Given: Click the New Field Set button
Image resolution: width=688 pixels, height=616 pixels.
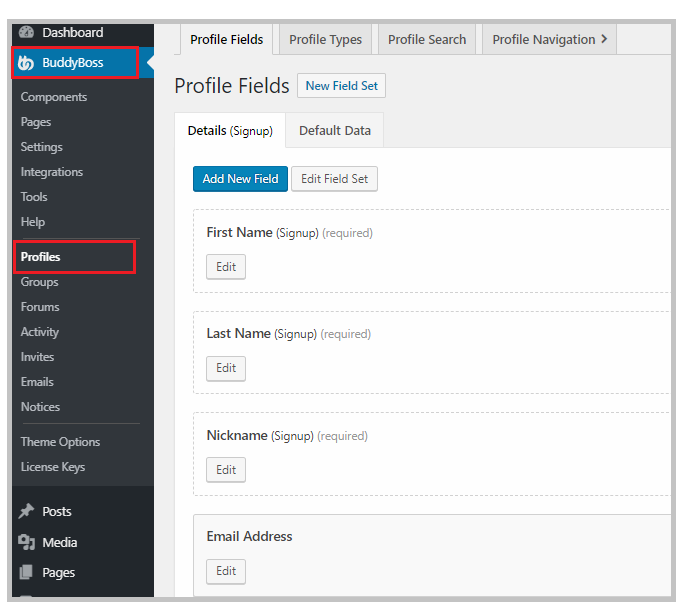Looking at the screenshot, I should click(x=341, y=86).
